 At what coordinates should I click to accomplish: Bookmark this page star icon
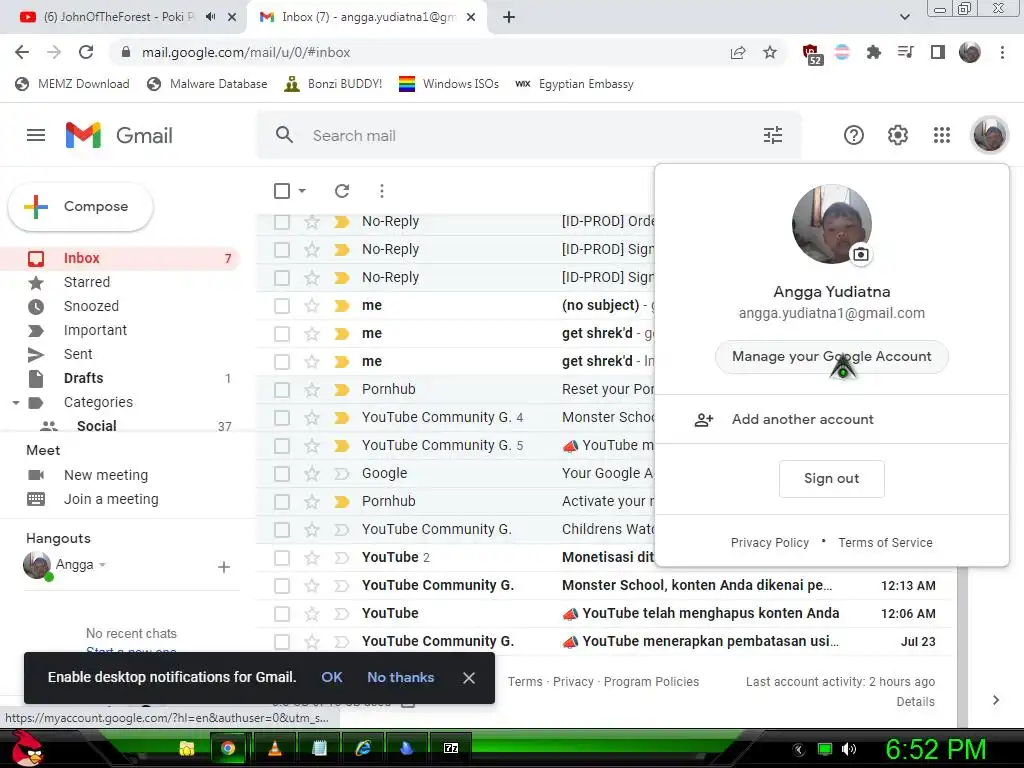click(x=770, y=52)
